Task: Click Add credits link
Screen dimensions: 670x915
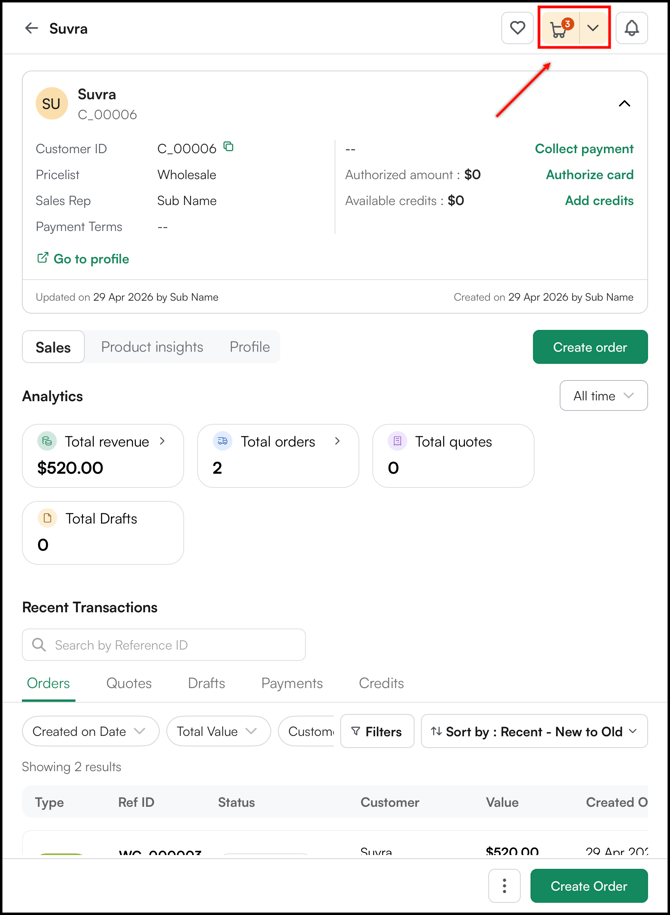Action: (599, 201)
